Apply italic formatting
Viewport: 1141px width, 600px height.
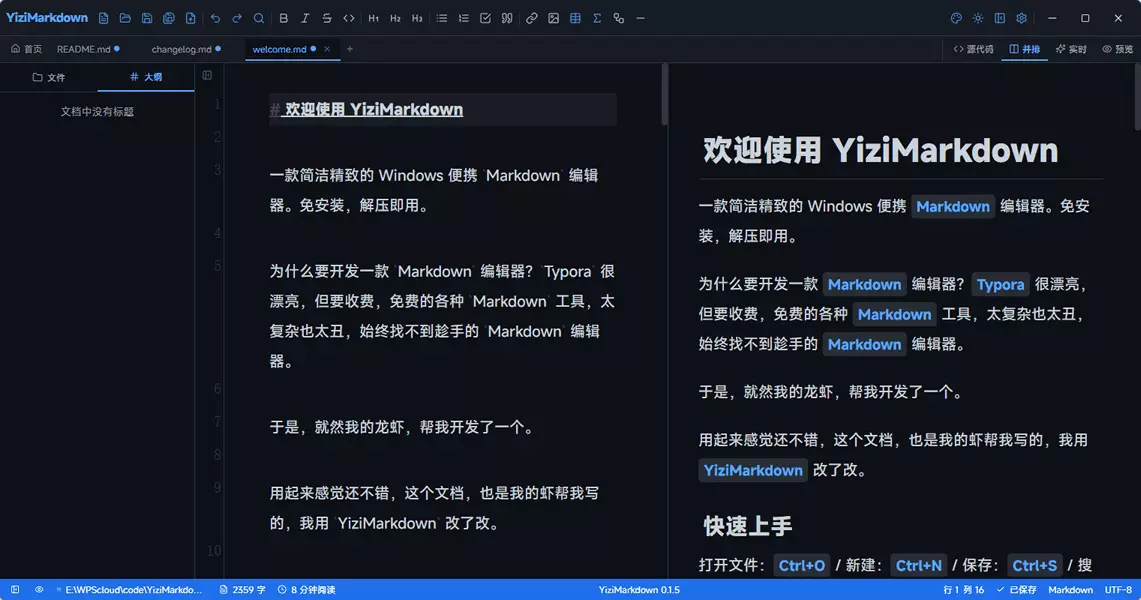pos(306,18)
